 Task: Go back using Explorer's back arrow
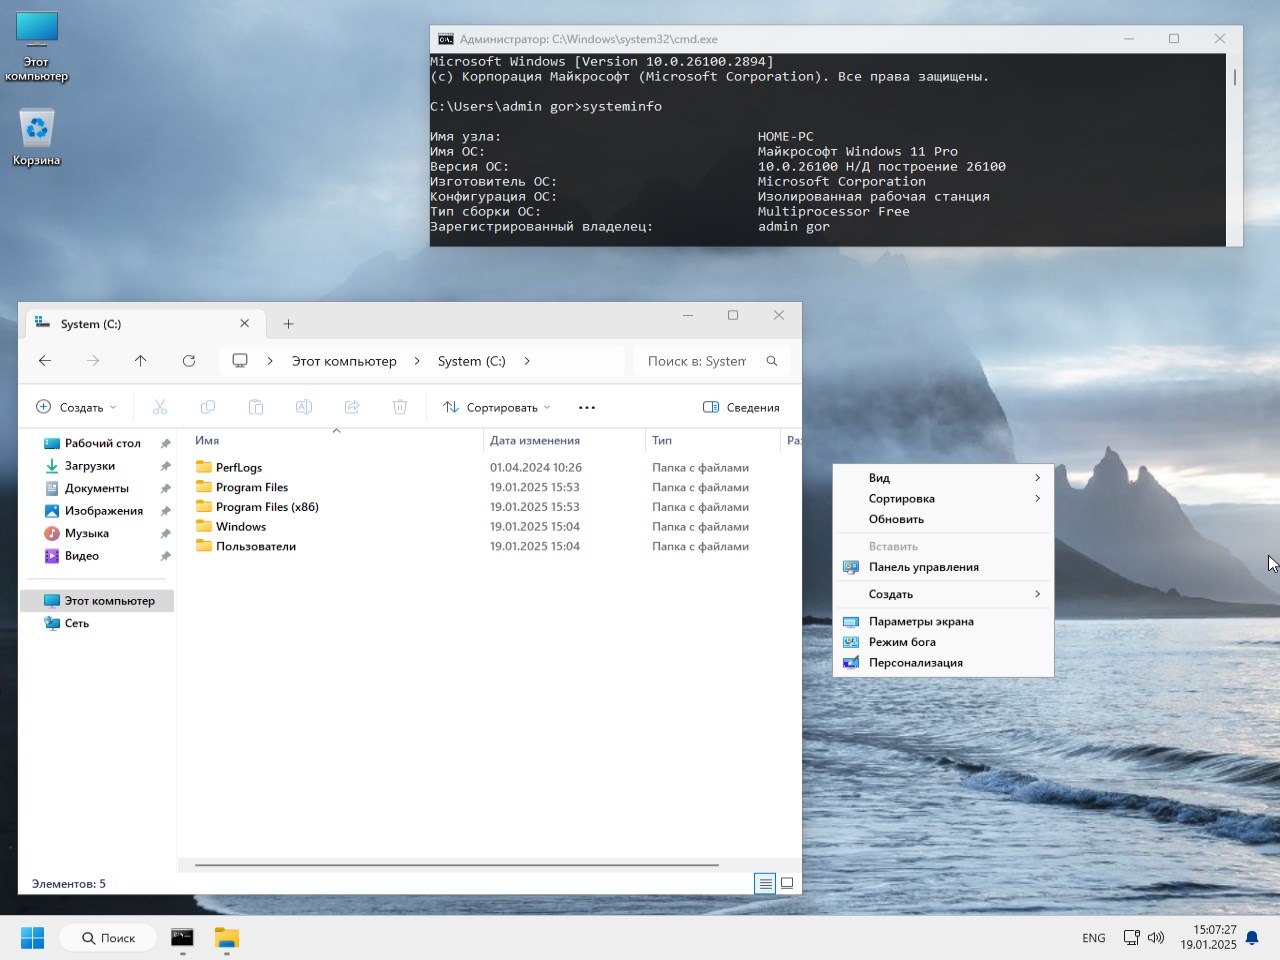click(45, 361)
